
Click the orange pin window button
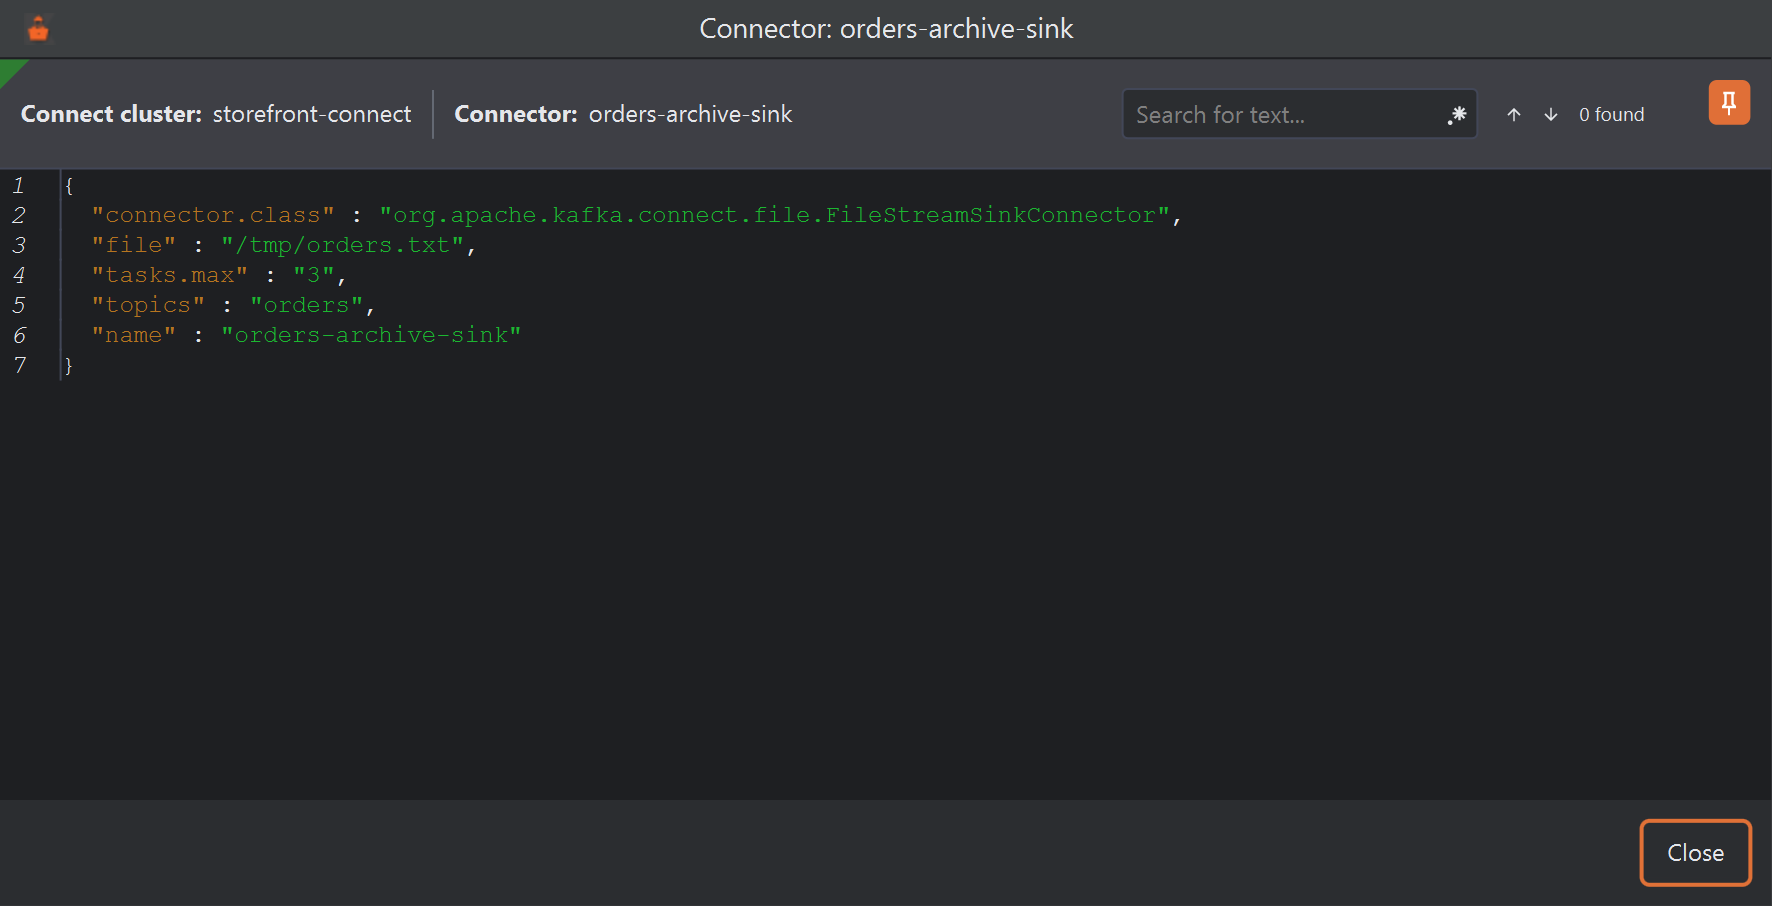click(1729, 102)
